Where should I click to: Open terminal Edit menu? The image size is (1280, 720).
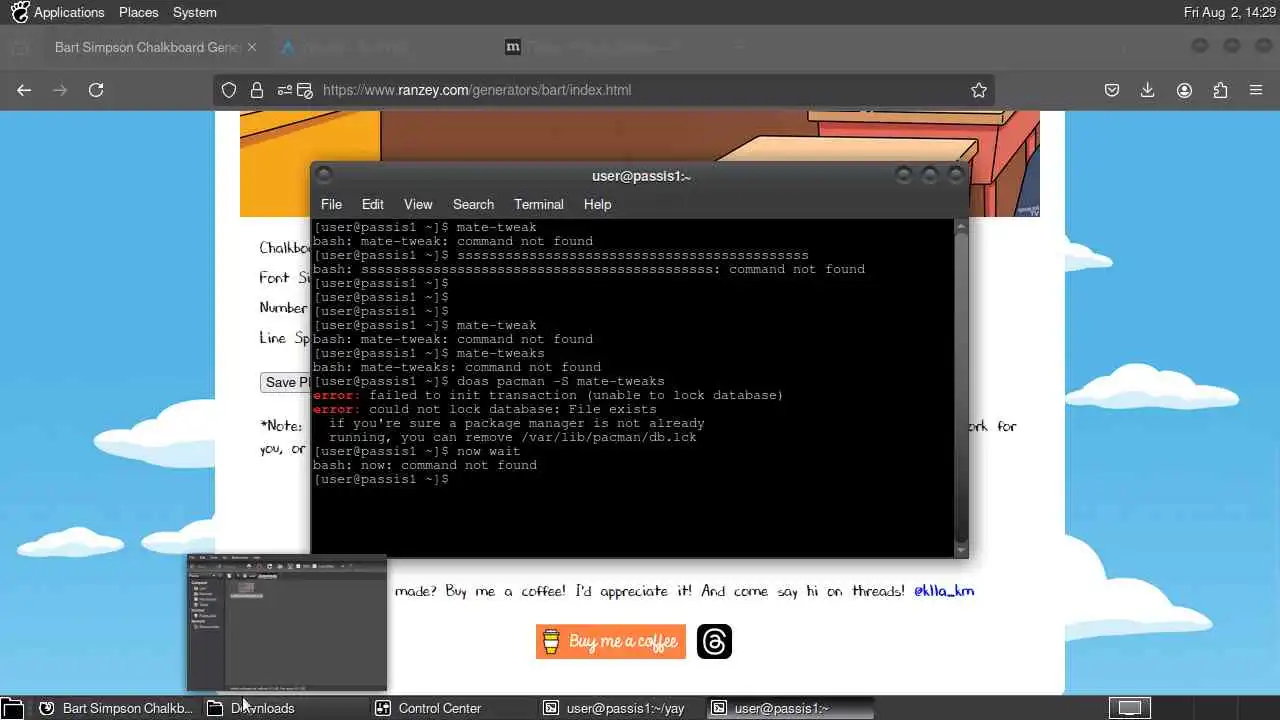[x=373, y=204]
